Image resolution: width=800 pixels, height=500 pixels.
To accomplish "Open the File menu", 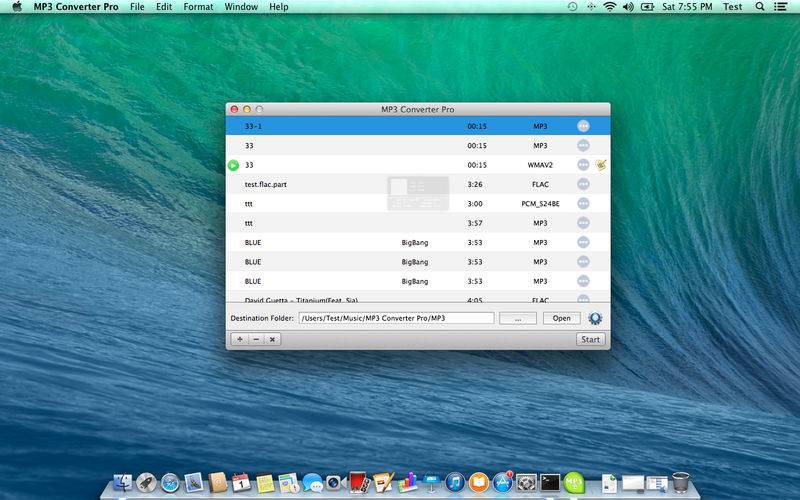I will 137,7.
